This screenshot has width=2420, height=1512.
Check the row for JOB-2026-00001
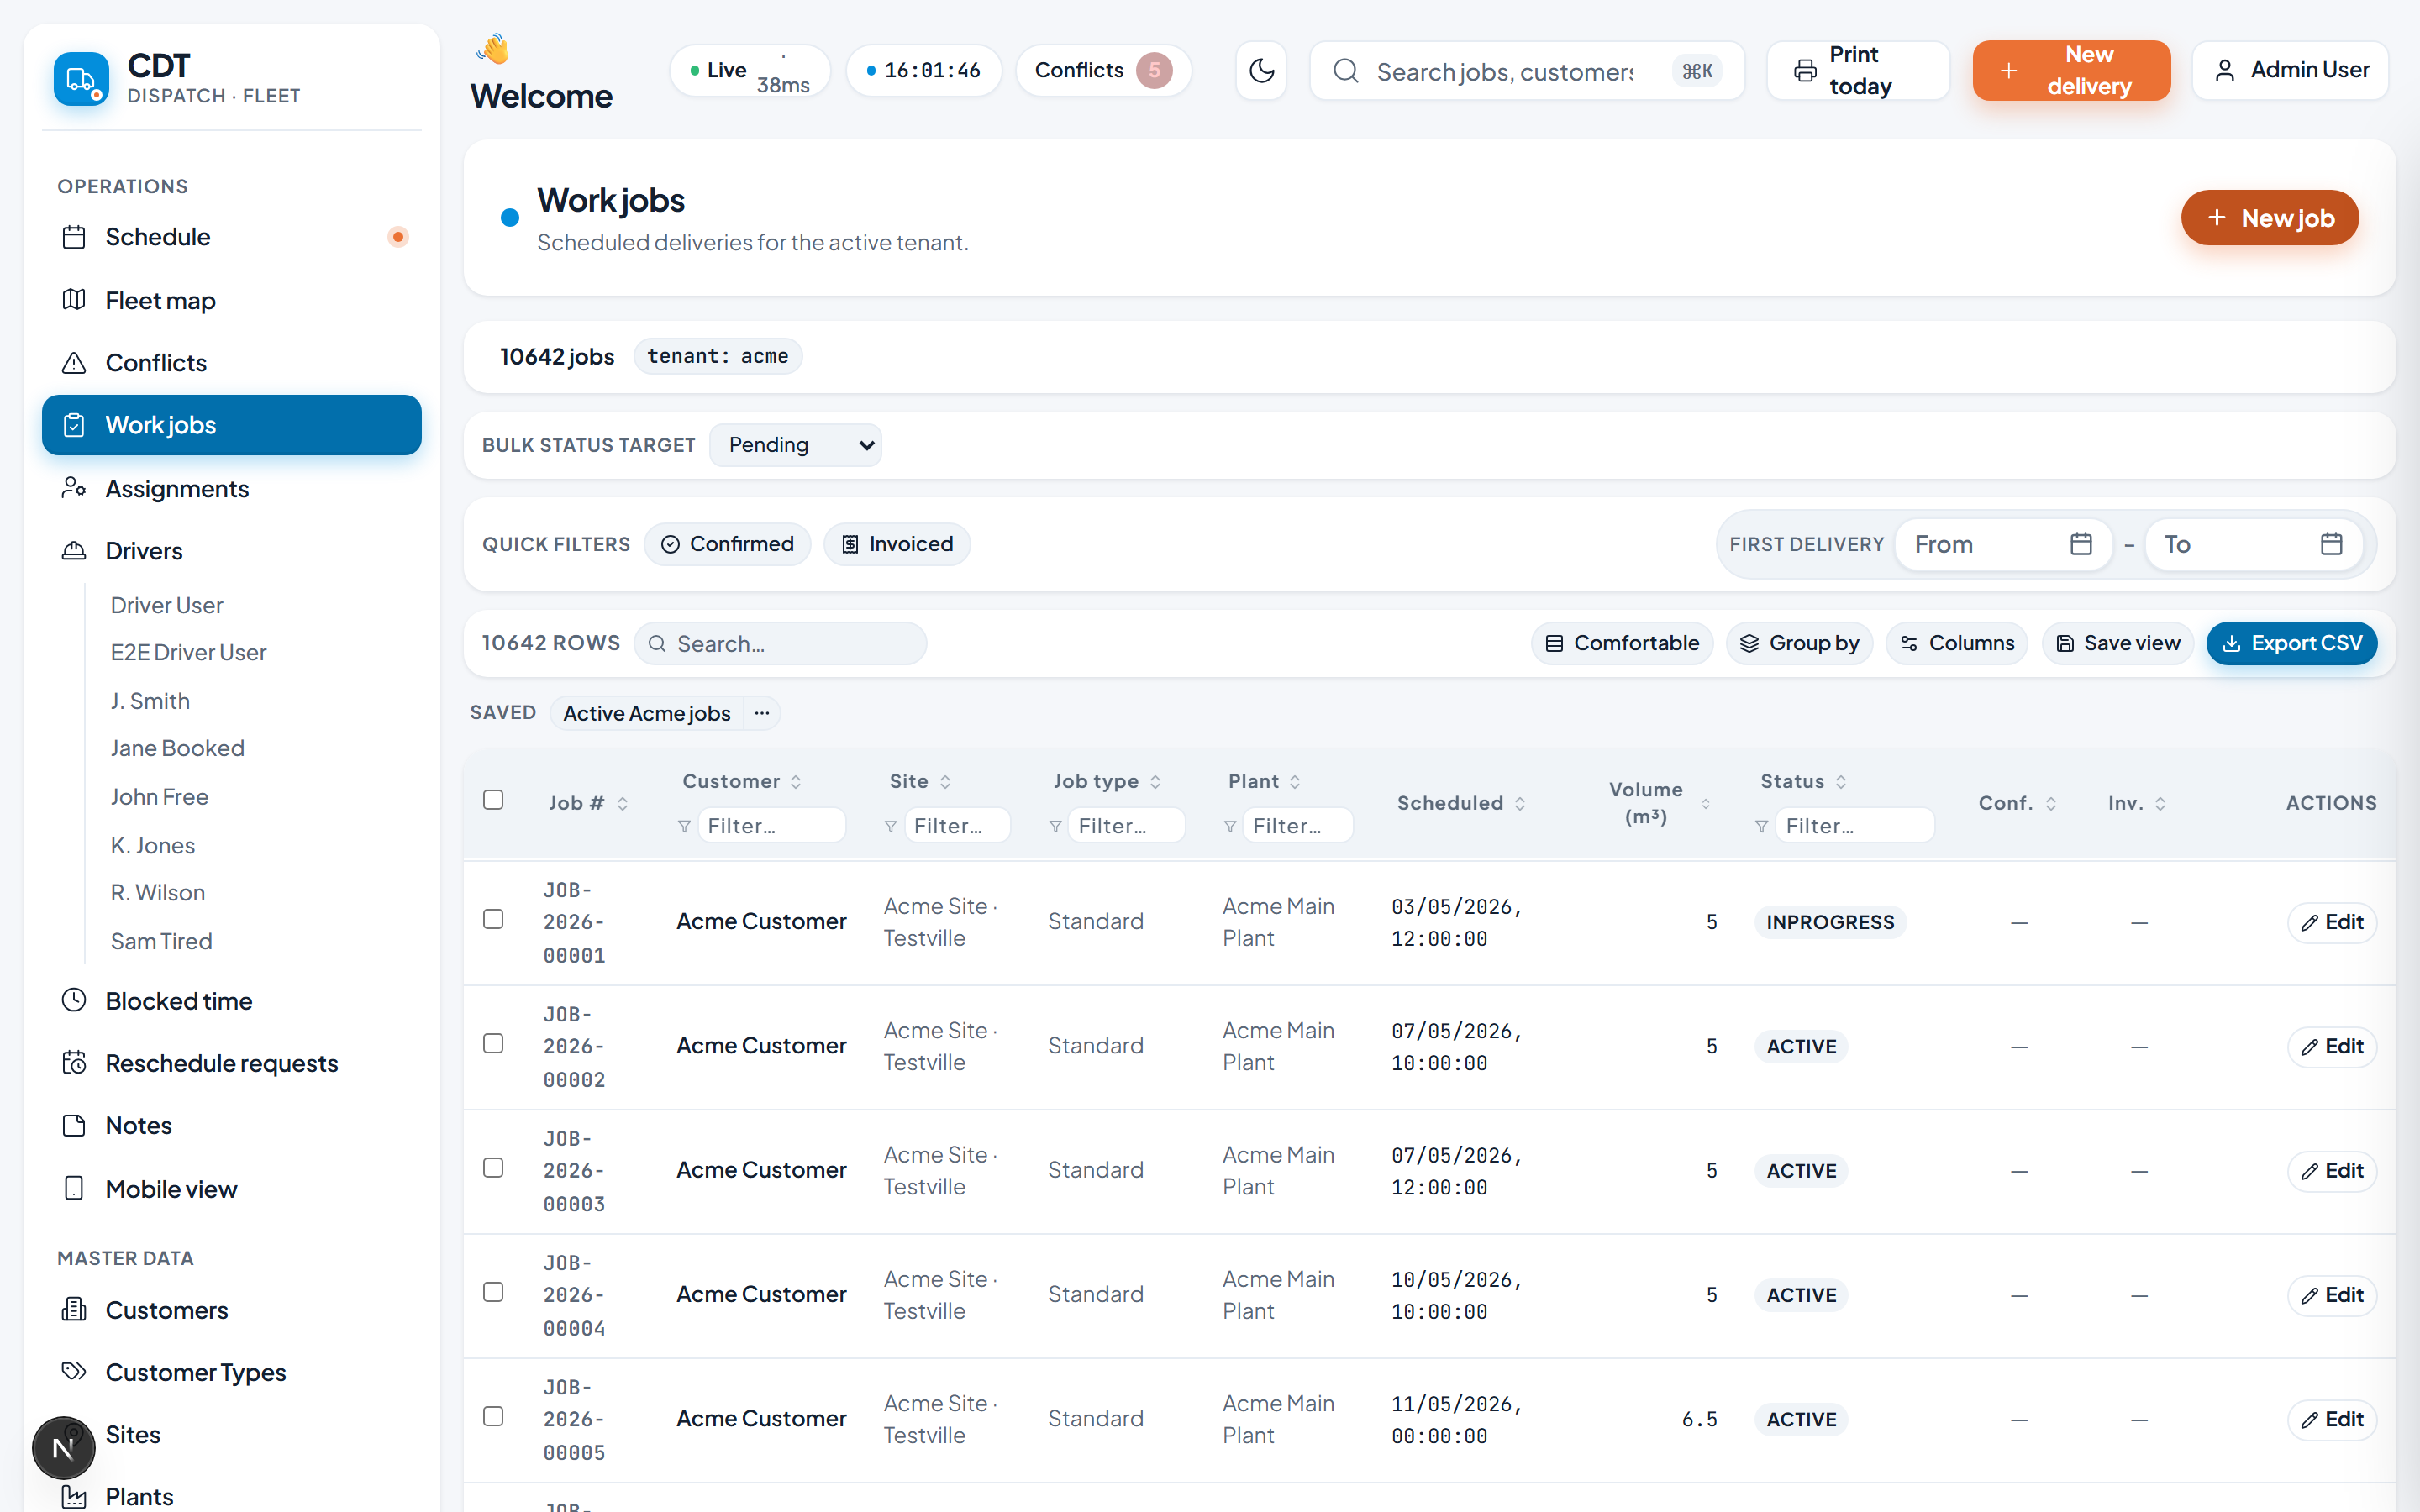tap(493, 919)
